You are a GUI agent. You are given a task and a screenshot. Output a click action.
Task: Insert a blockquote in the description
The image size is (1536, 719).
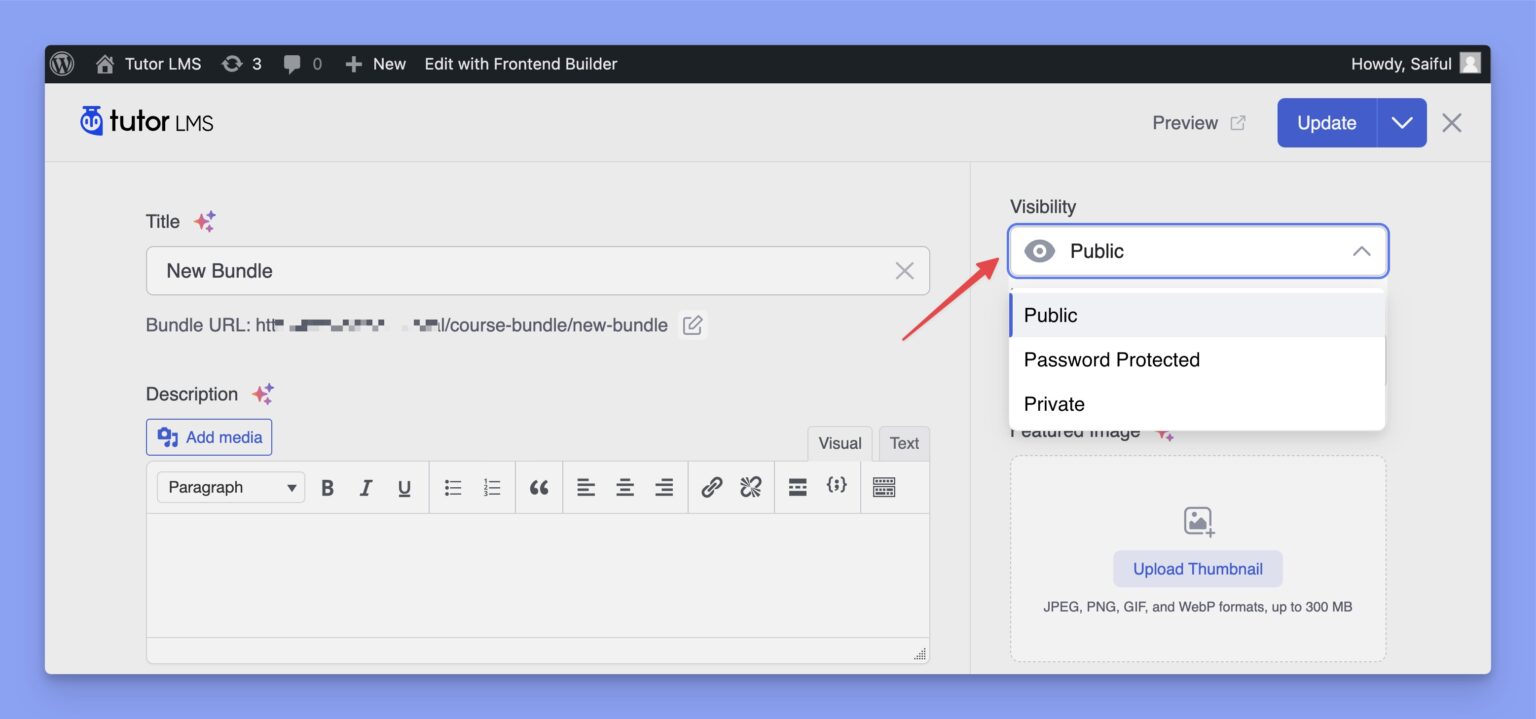click(539, 488)
